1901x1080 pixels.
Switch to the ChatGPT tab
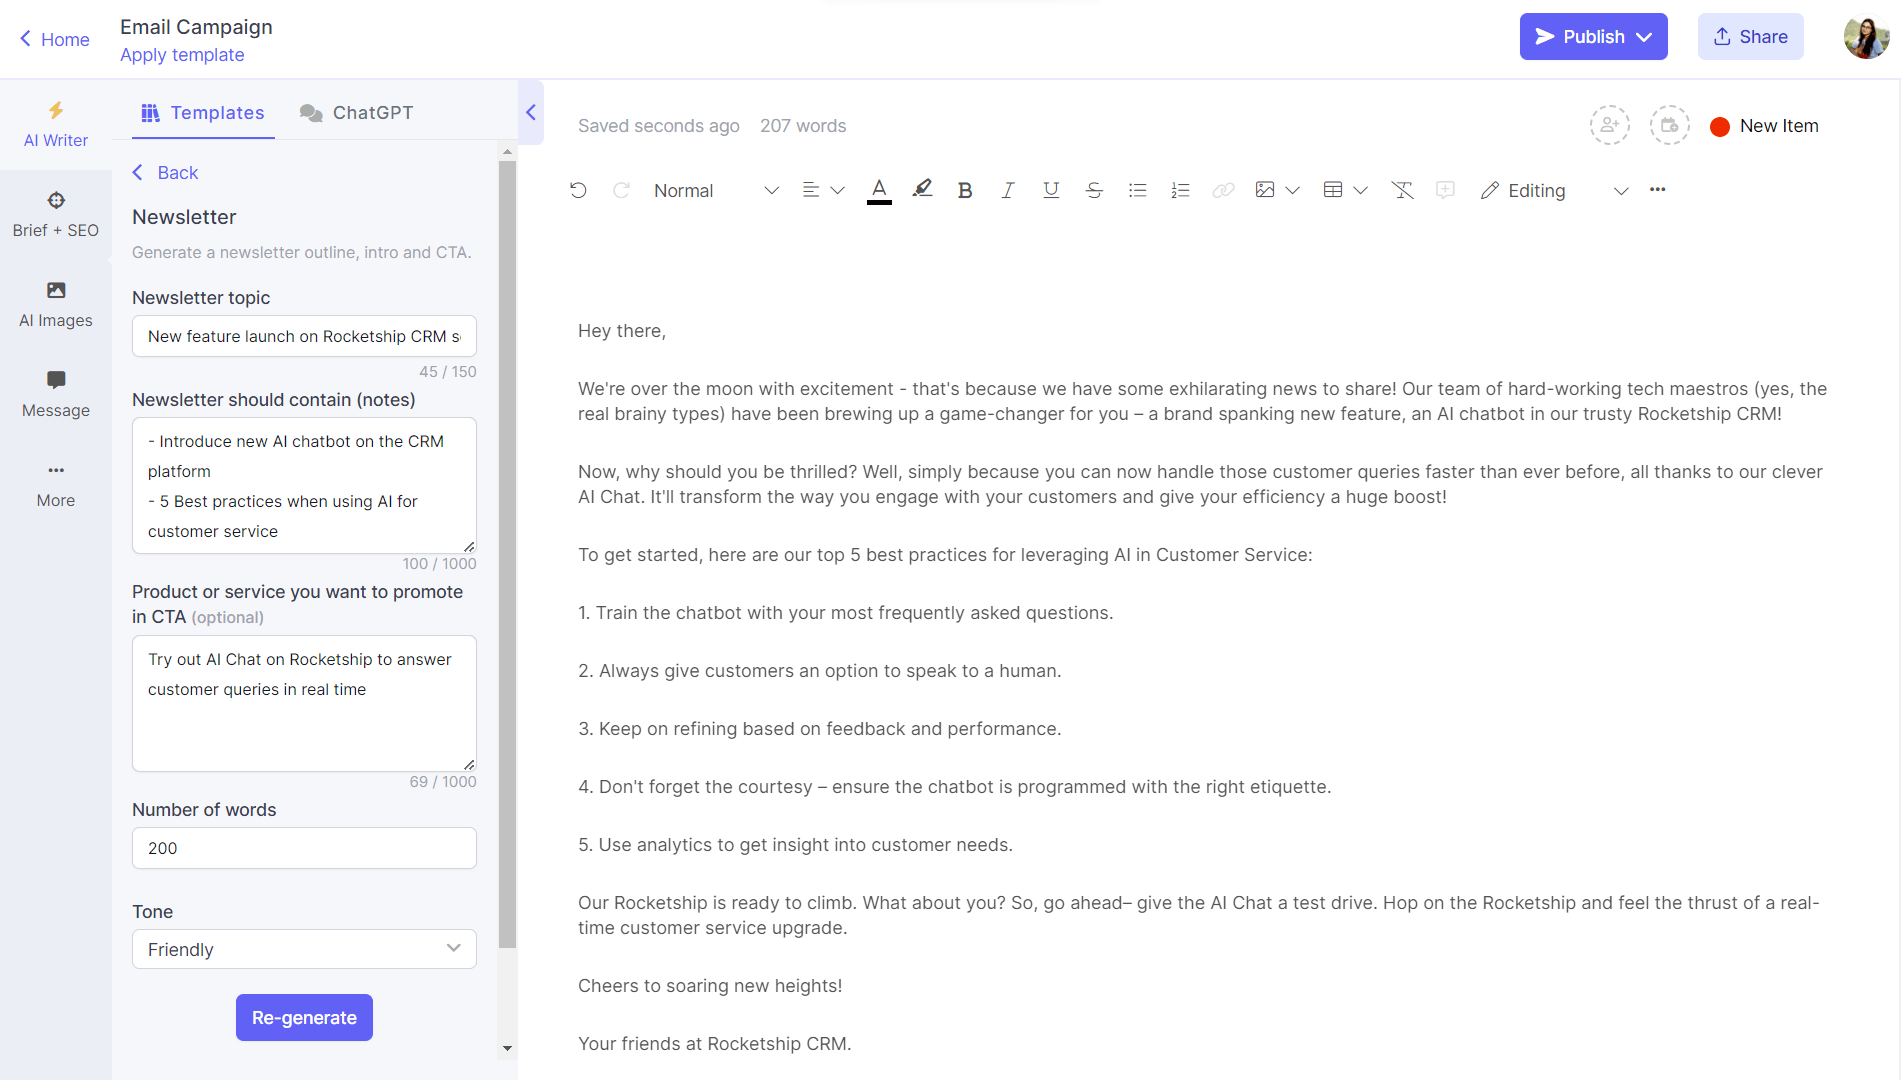pos(356,113)
